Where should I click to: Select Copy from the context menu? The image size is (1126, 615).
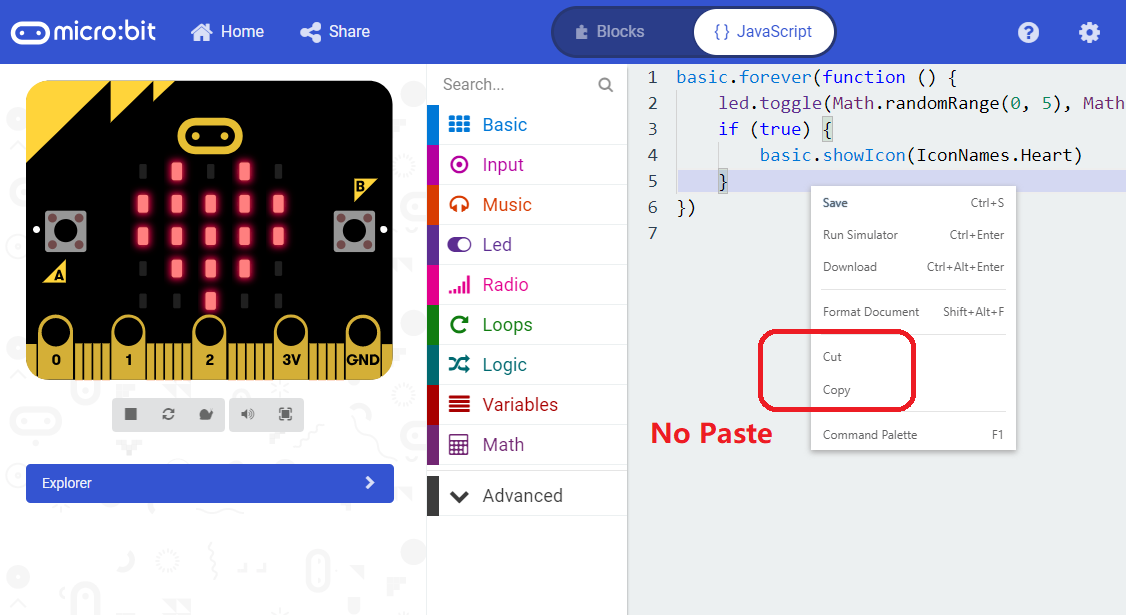point(836,390)
